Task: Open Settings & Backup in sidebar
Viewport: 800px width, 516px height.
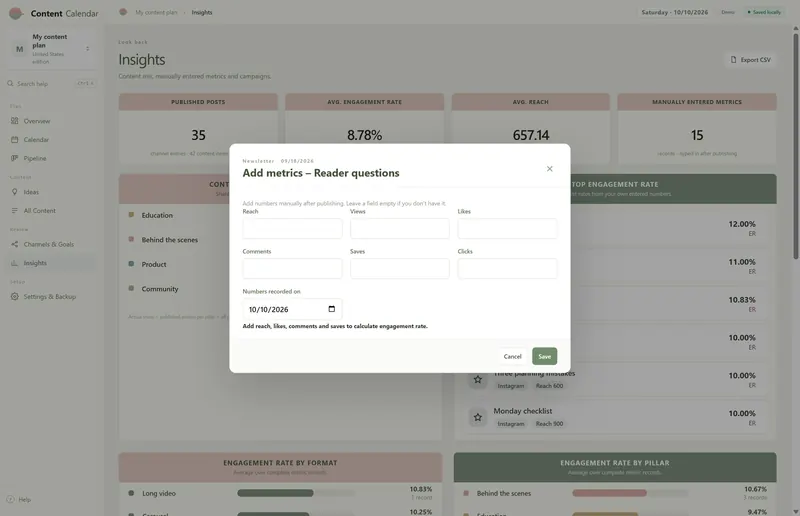Action: (x=51, y=297)
